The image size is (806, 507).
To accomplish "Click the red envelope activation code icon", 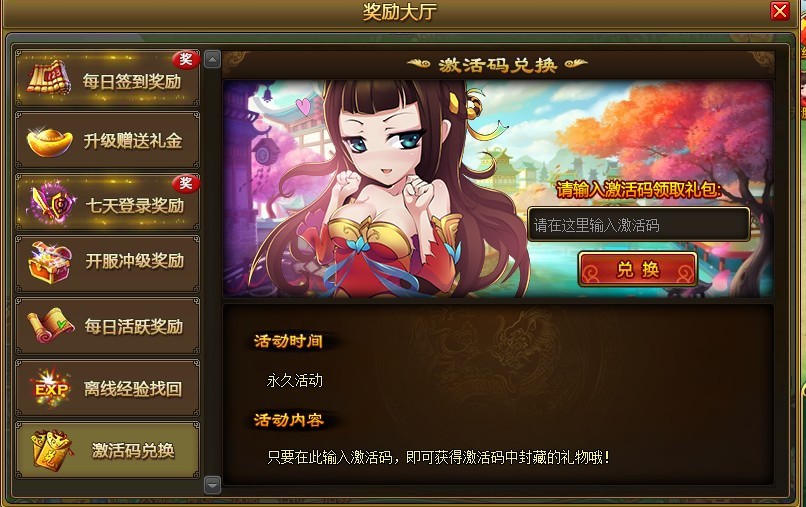I will pos(50,449).
